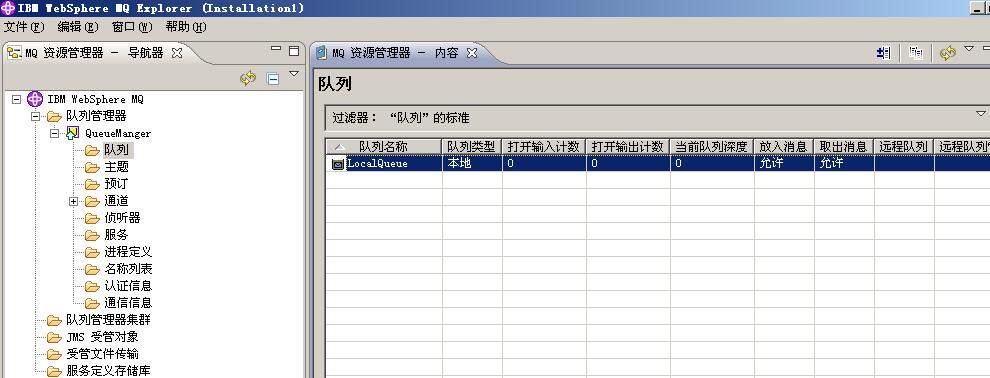Image resolution: width=990 pixels, height=378 pixels.
Task: Click the show system objects toolbar icon
Action: click(x=884, y=53)
